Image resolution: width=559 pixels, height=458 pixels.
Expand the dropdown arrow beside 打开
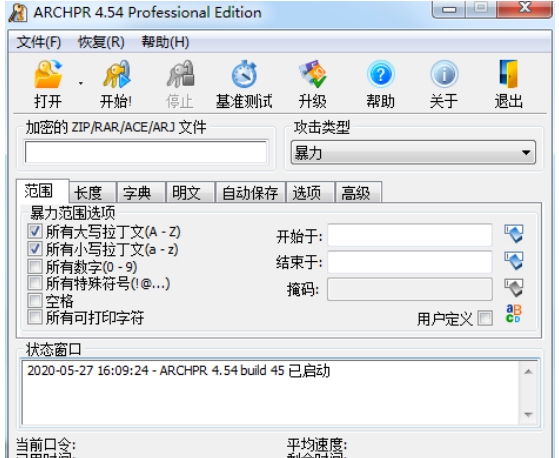click(81, 83)
